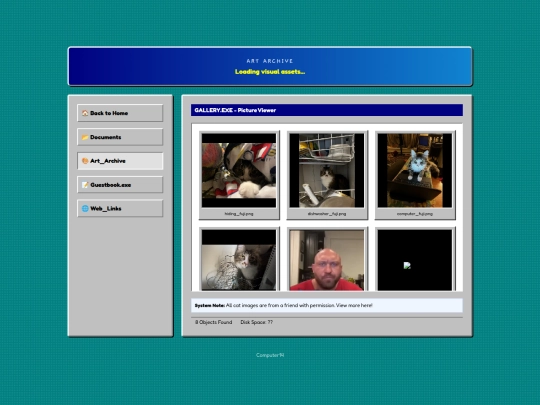This screenshot has width=540, height=405.
Task: Click the dishwasher_fuji.png file name caption
Action: tap(327, 214)
